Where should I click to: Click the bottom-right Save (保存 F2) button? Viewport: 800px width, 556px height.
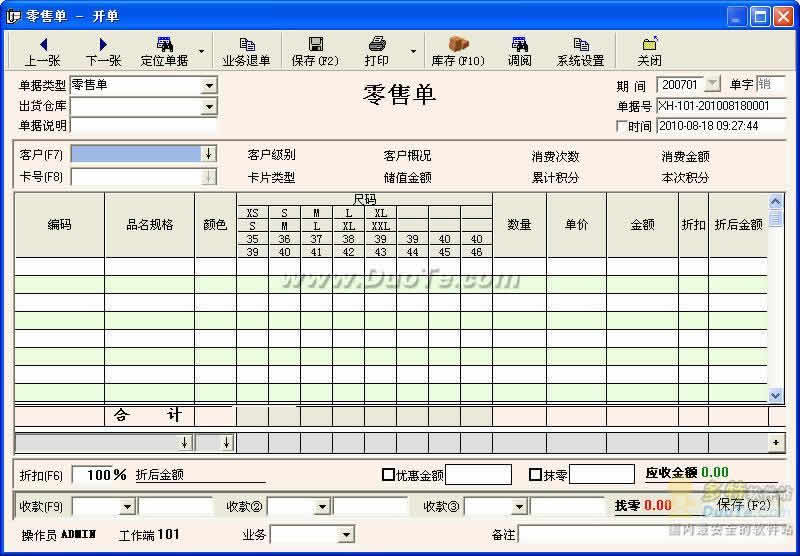tap(745, 505)
